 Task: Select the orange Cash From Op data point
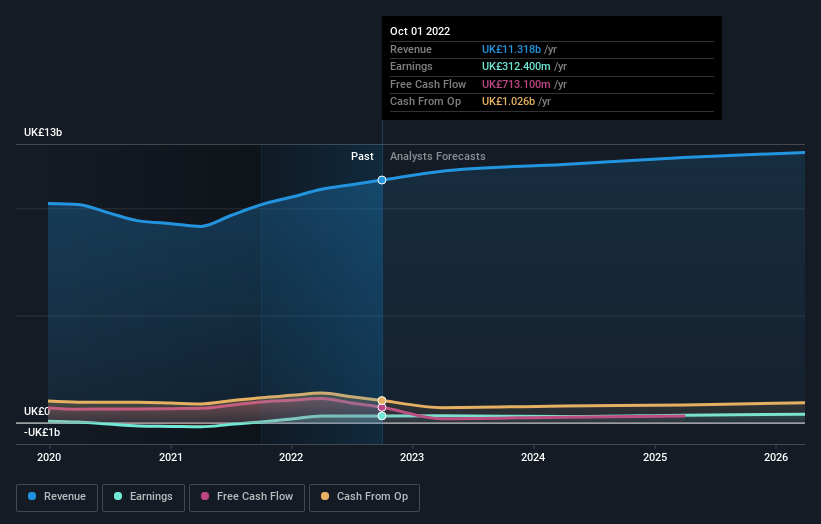pos(382,400)
